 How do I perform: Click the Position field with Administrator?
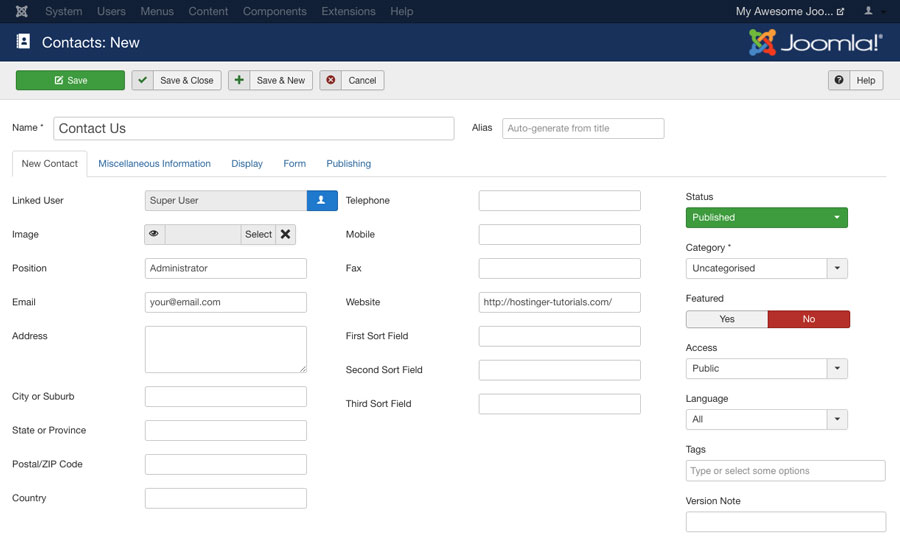coord(226,269)
